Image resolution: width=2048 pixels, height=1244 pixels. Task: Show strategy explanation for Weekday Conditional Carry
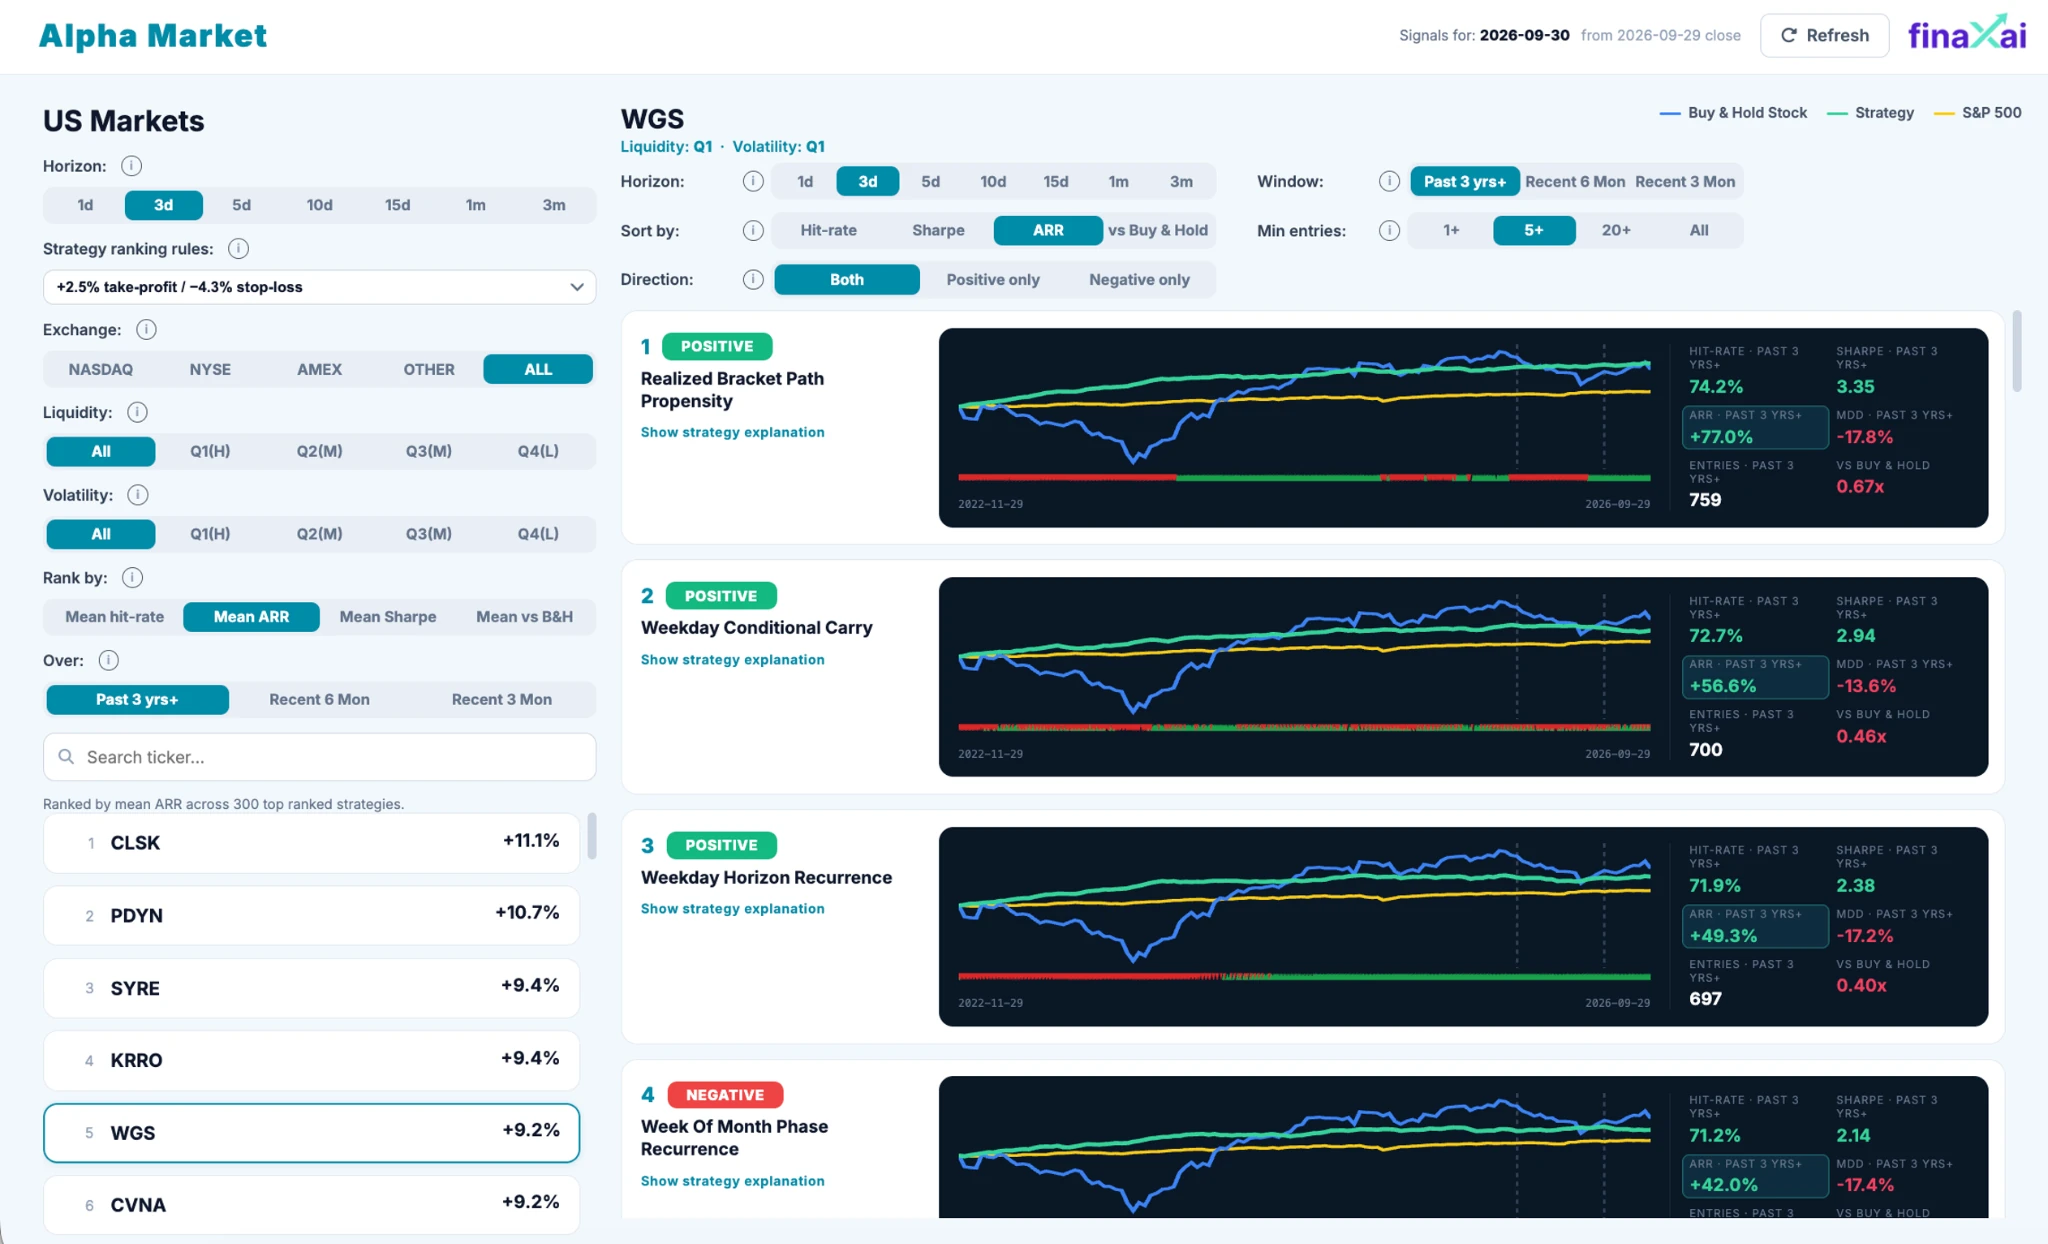coord(732,660)
